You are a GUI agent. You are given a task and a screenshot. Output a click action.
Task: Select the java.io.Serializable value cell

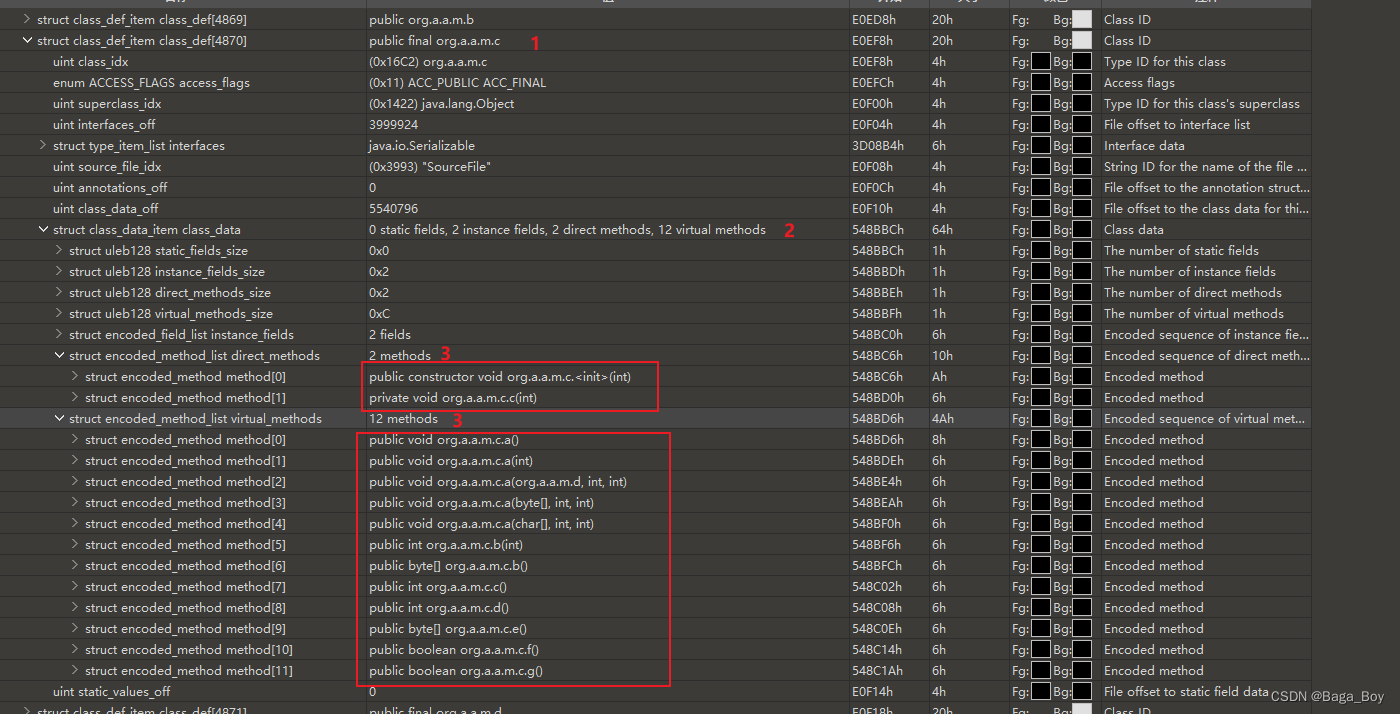click(420, 145)
